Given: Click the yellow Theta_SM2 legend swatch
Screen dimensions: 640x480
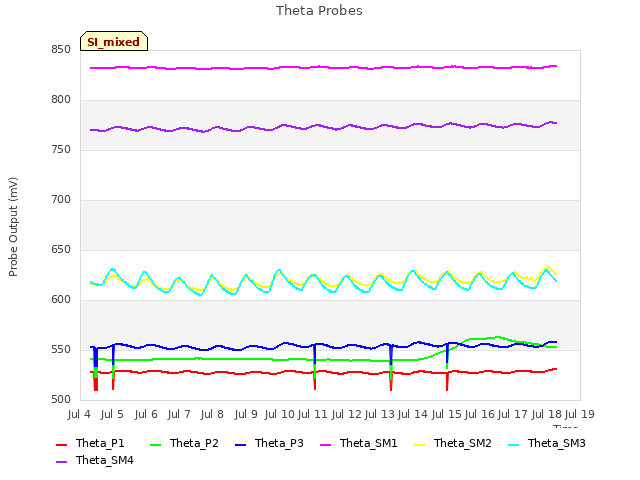Looking at the screenshot, I should coord(420,444).
